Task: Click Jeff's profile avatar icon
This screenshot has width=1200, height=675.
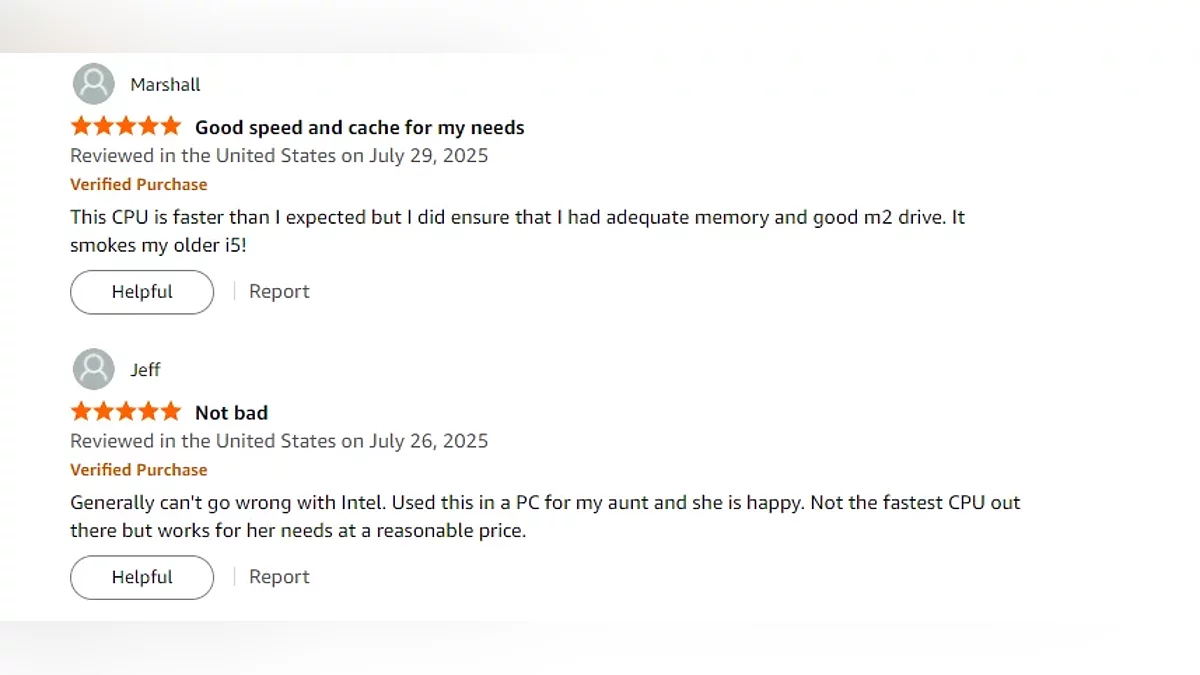Action: point(93,369)
